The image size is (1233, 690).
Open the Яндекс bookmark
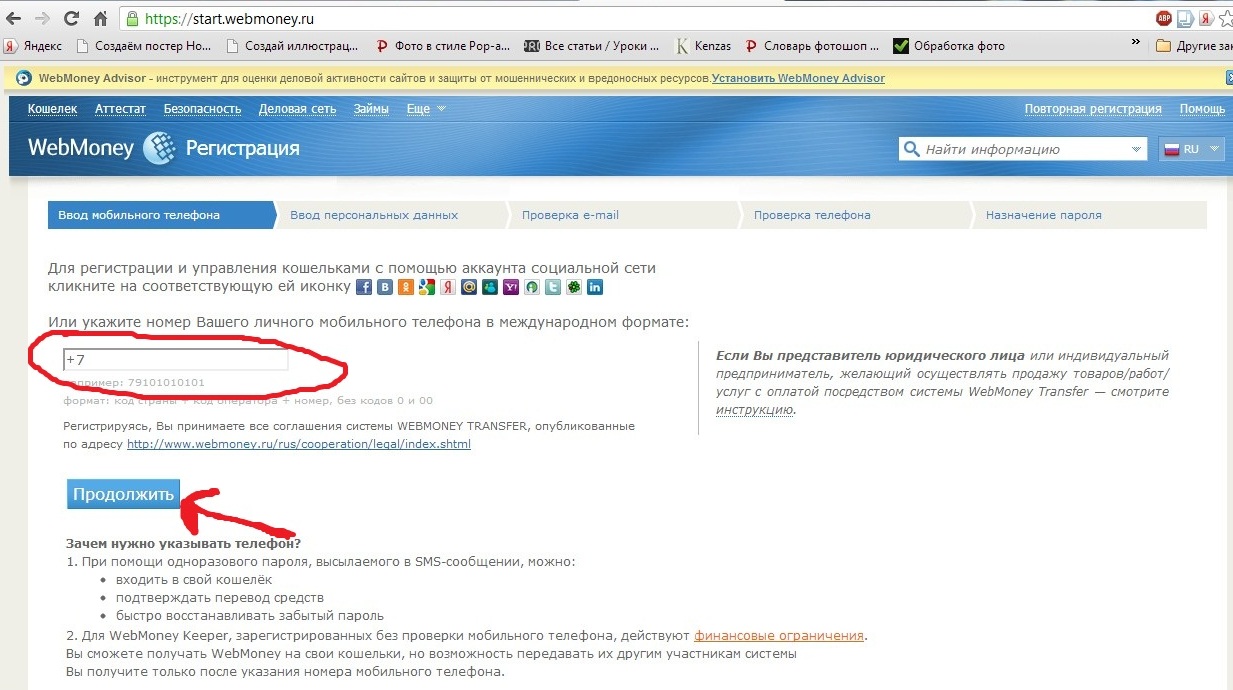click(x=33, y=45)
